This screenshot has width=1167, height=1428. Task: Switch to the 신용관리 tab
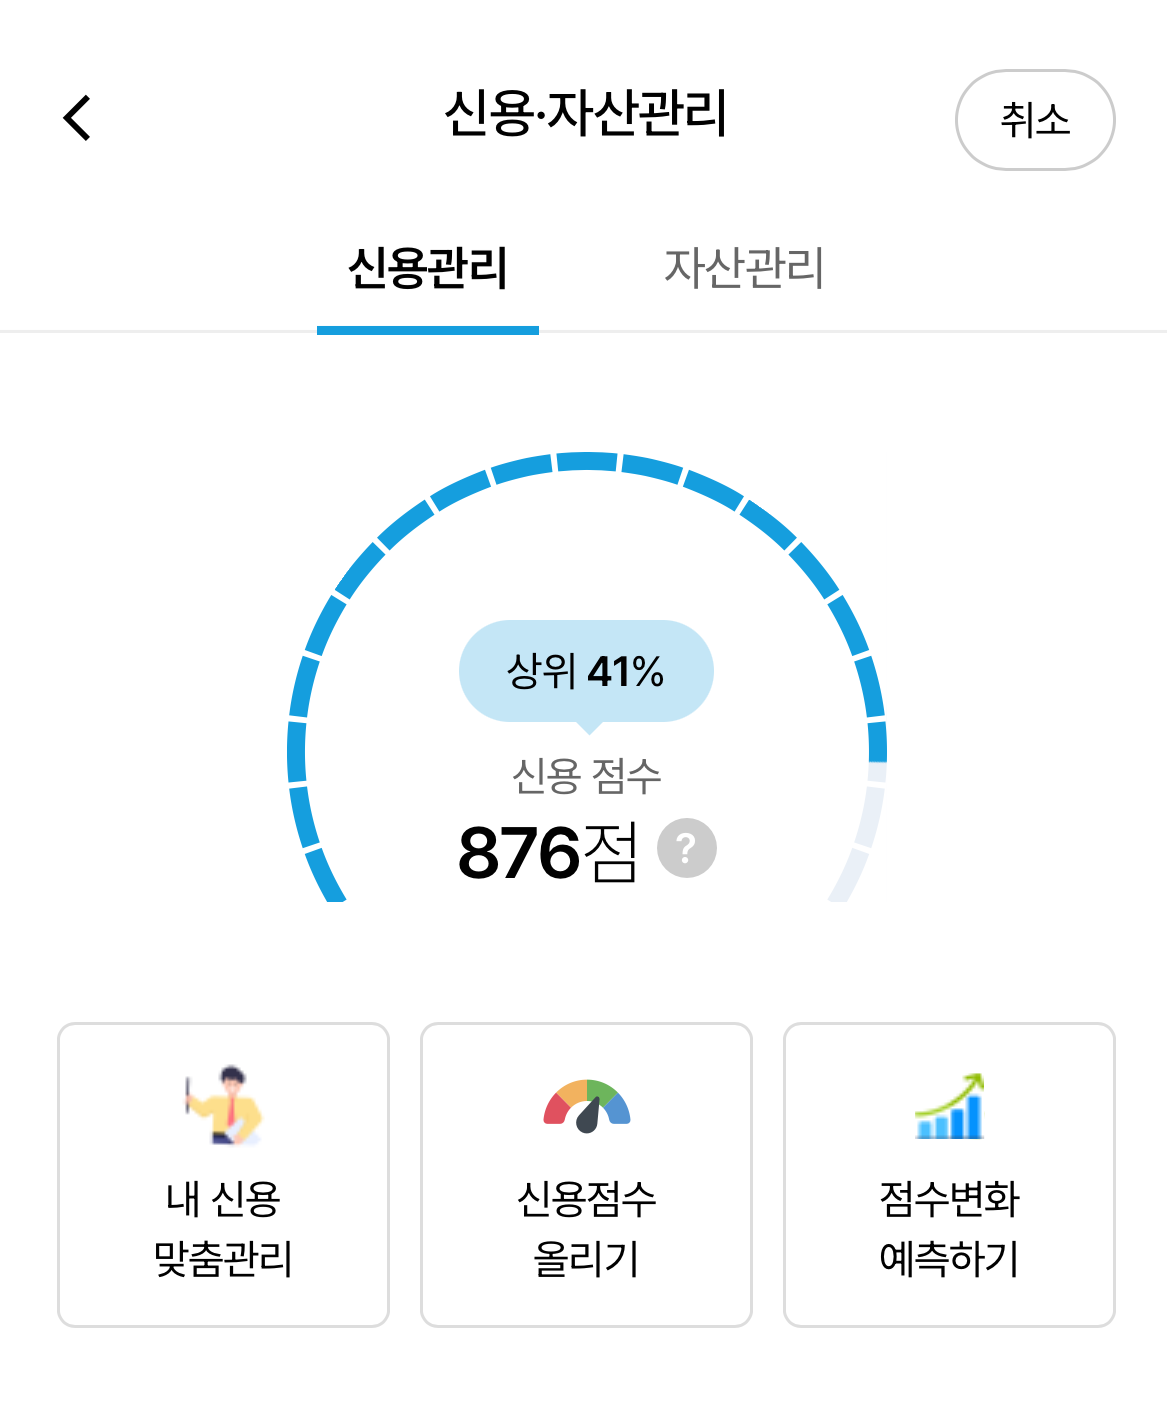tap(428, 268)
